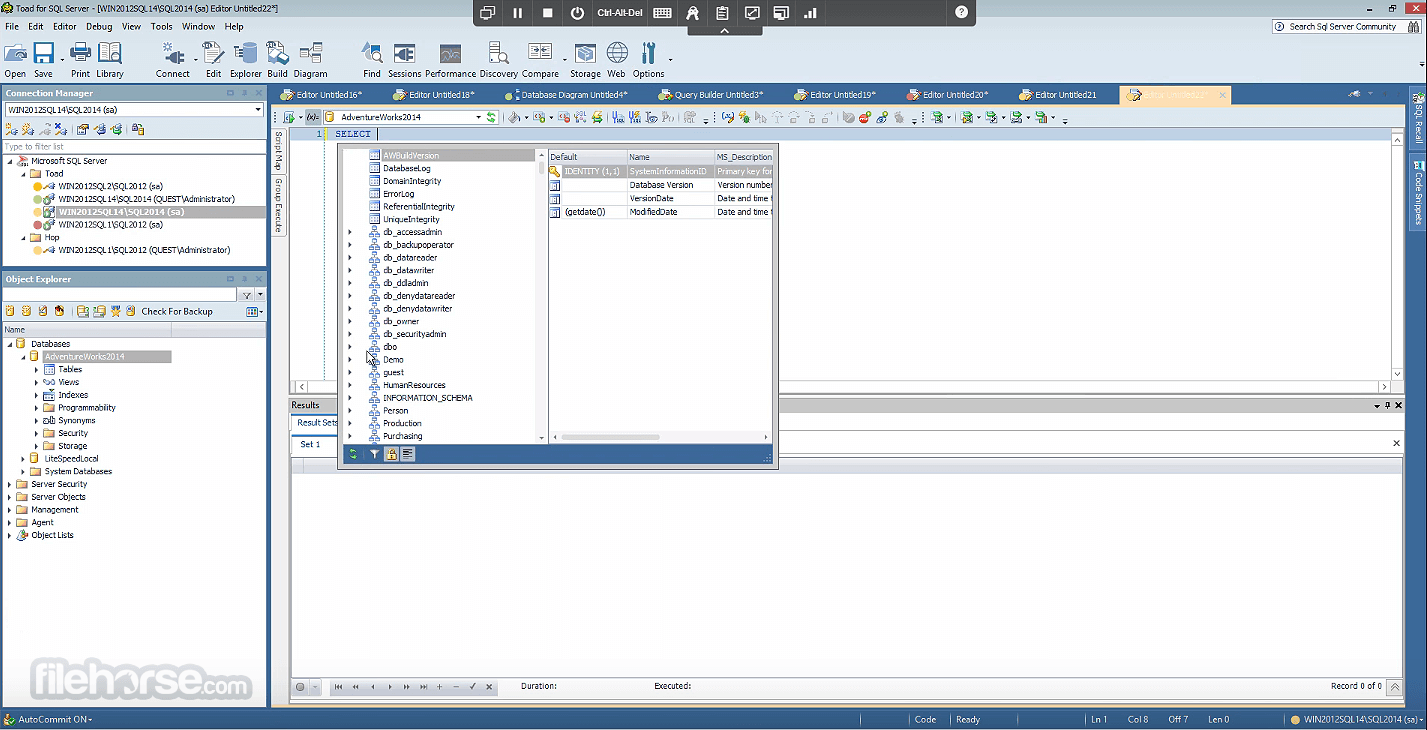
Task: Open the Diagram tool
Action: point(310,60)
